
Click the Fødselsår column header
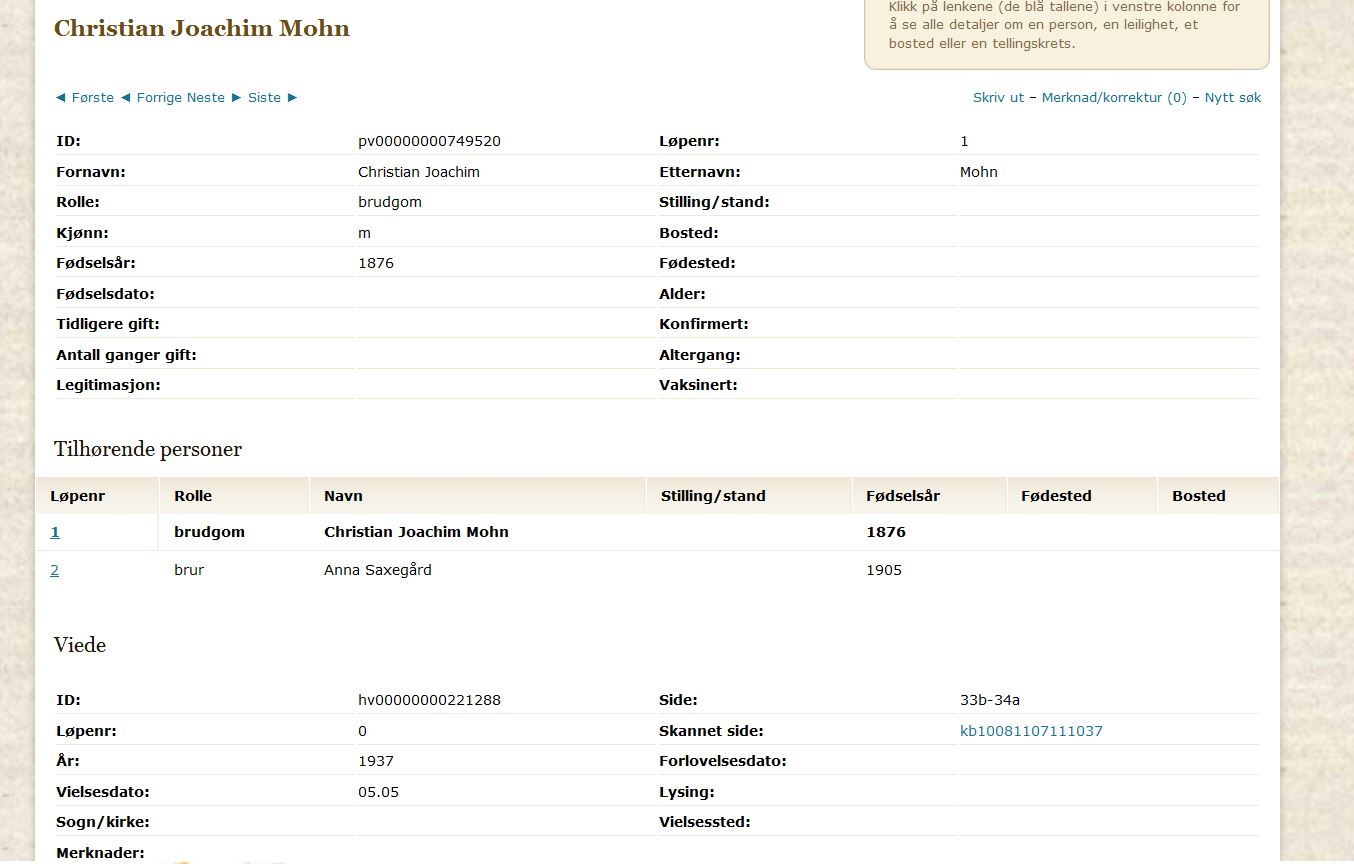(x=903, y=496)
